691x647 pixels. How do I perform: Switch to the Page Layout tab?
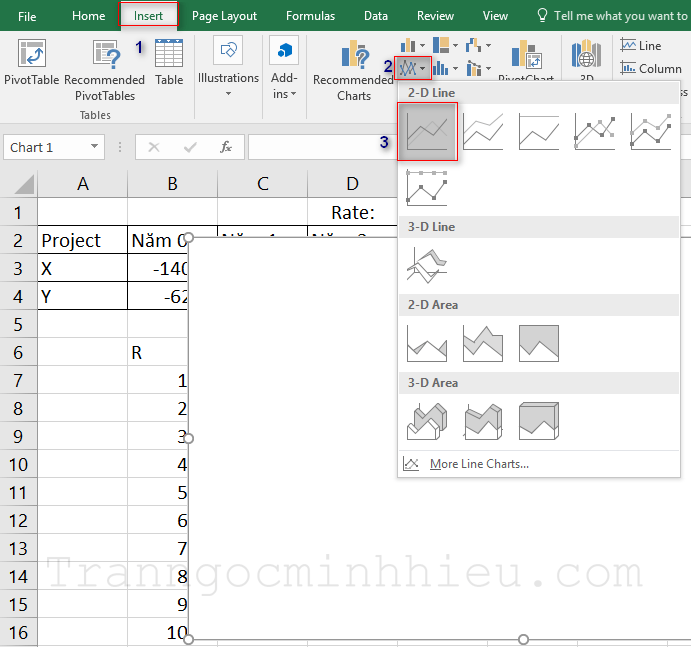click(224, 16)
